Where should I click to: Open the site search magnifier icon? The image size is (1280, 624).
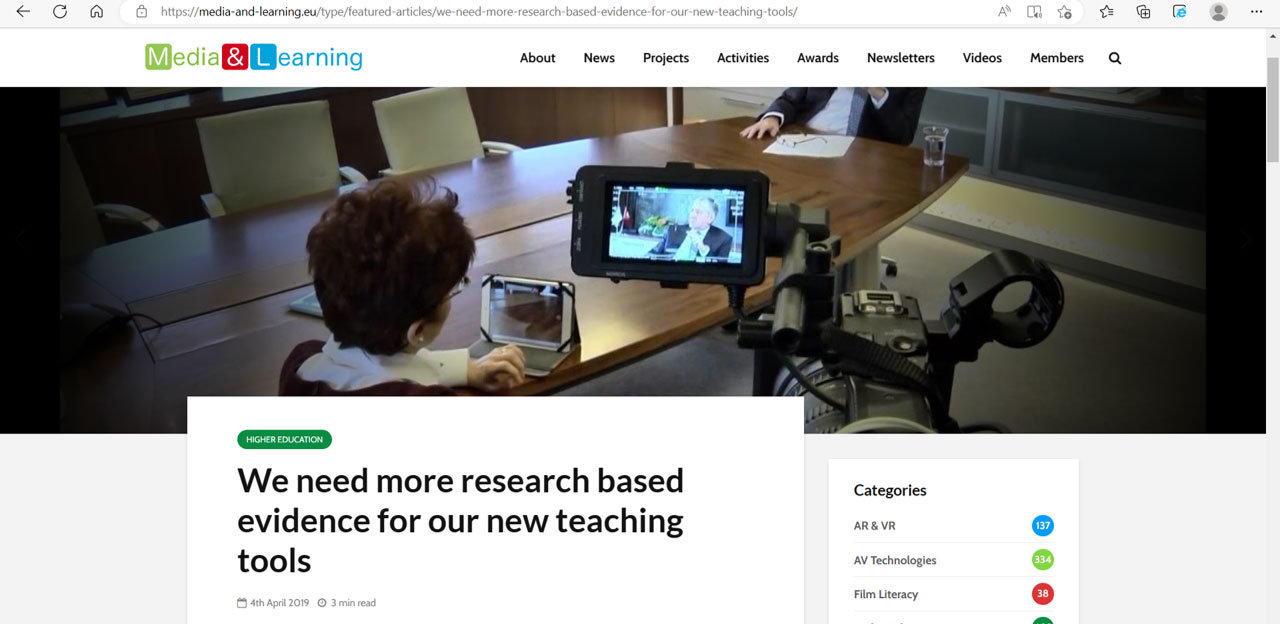pos(1115,58)
